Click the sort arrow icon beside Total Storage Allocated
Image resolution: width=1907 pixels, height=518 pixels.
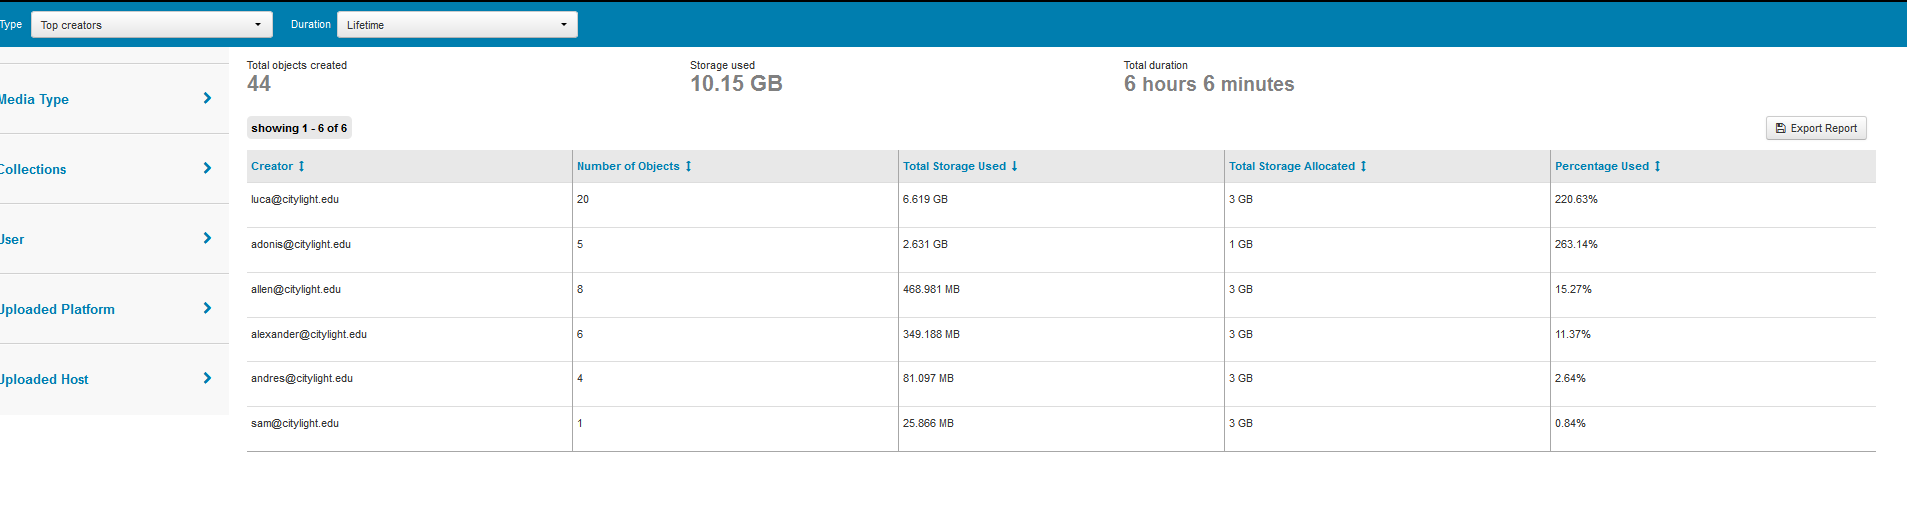tap(1363, 166)
